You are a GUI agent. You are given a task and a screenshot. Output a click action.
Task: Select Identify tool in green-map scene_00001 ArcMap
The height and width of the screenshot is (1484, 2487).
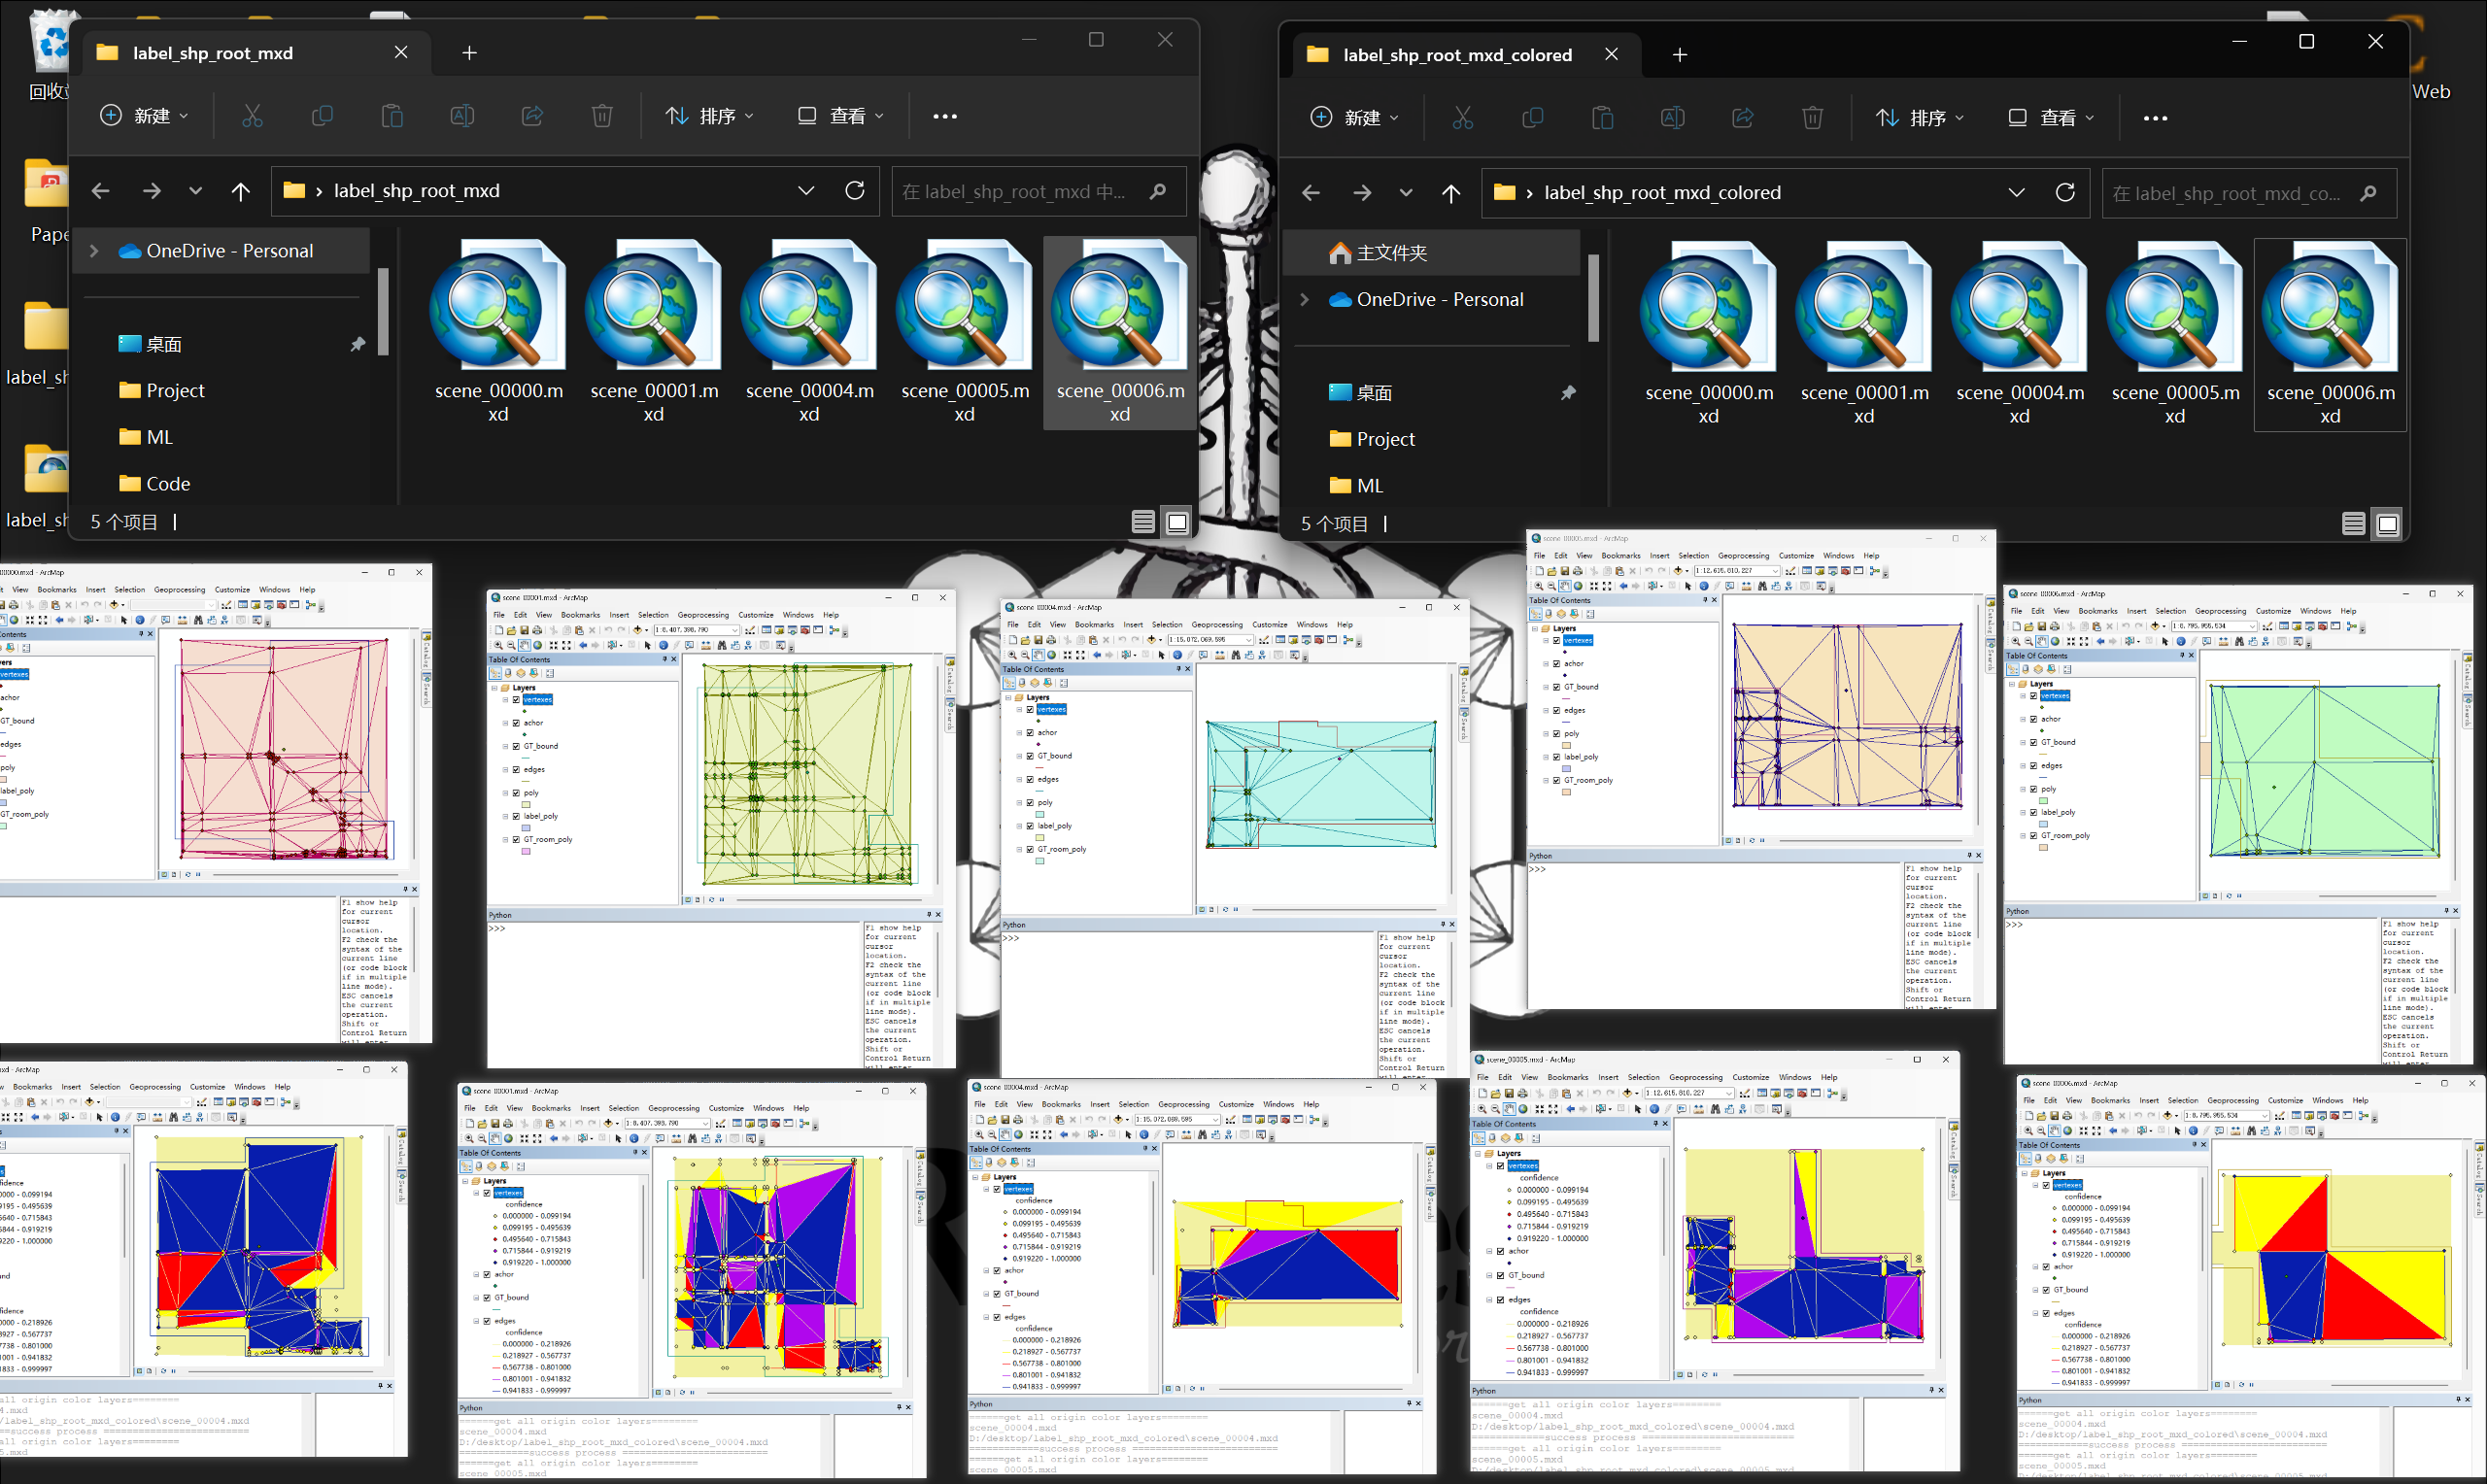(664, 646)
